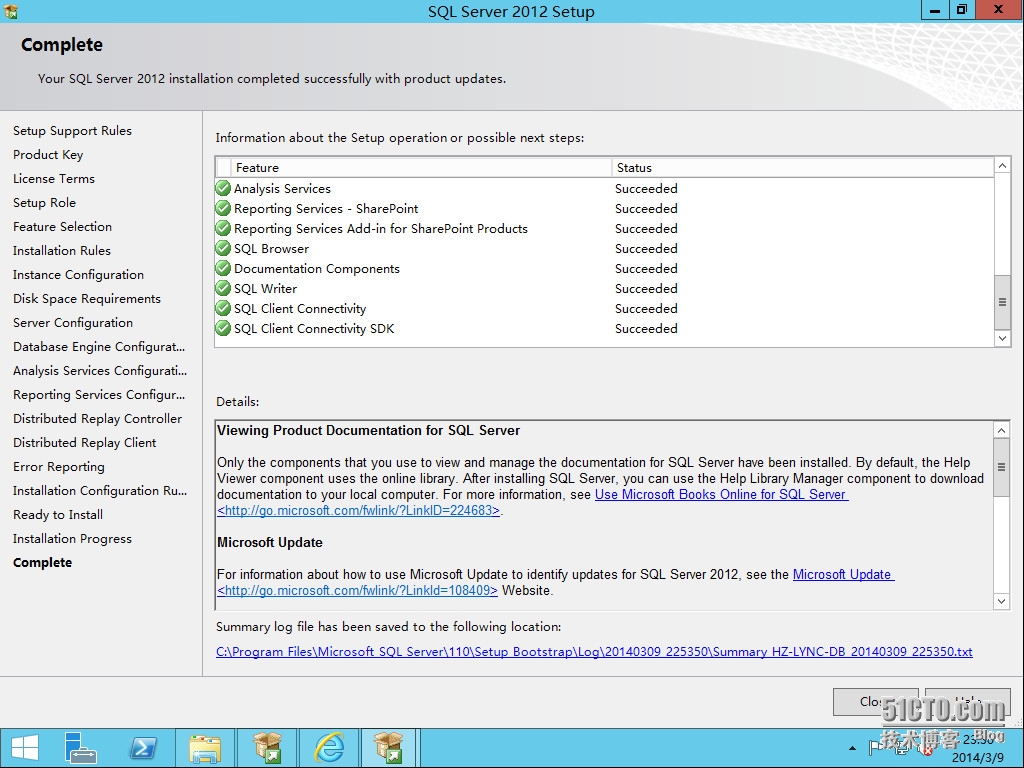Open Server Manager from the taskbar
The image size is (1024, 768).
[x=80, y=748]
